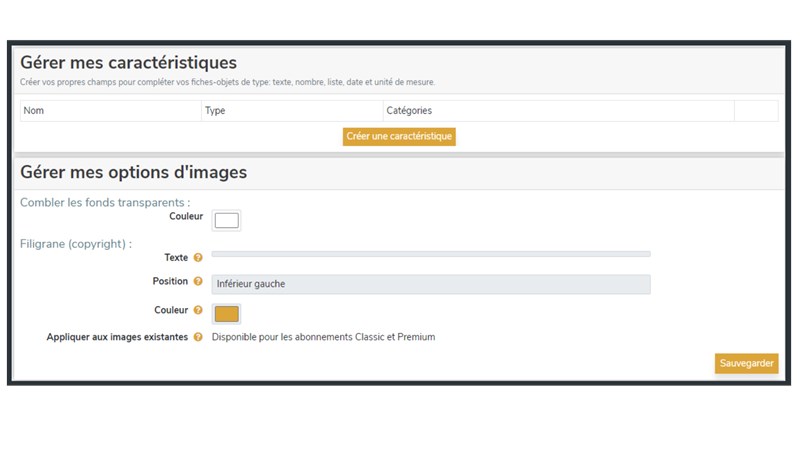Save settings with the Sauvegarder button
This screenshot has height=450, width=800.
[x=746, y=363]
